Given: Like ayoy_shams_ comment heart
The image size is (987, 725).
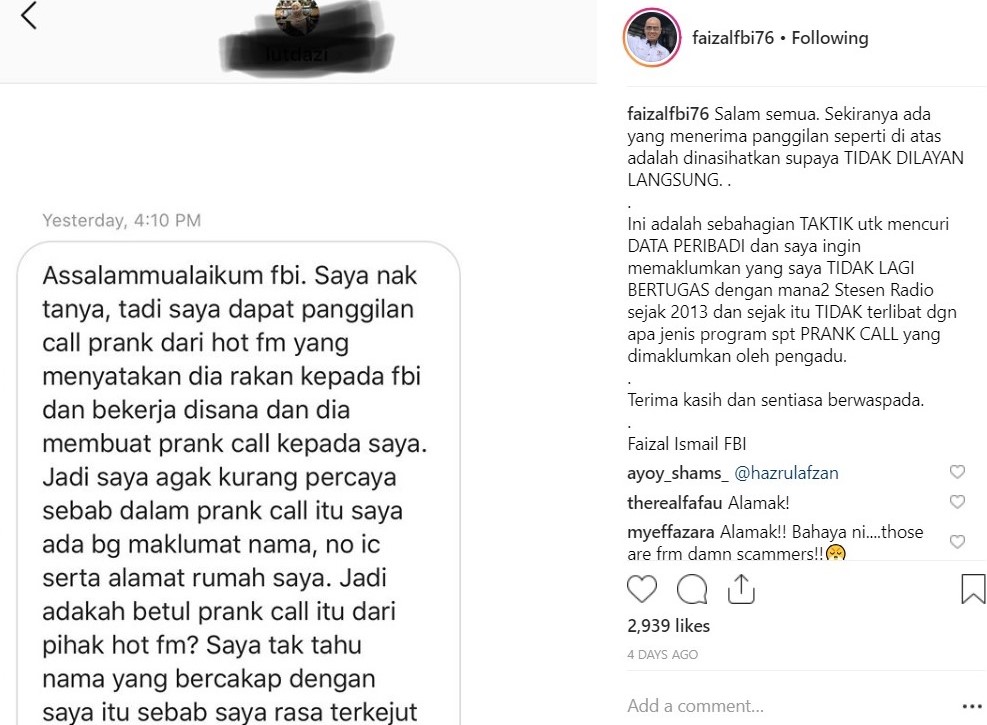Looking at the screenshot, I should (957, 472).
